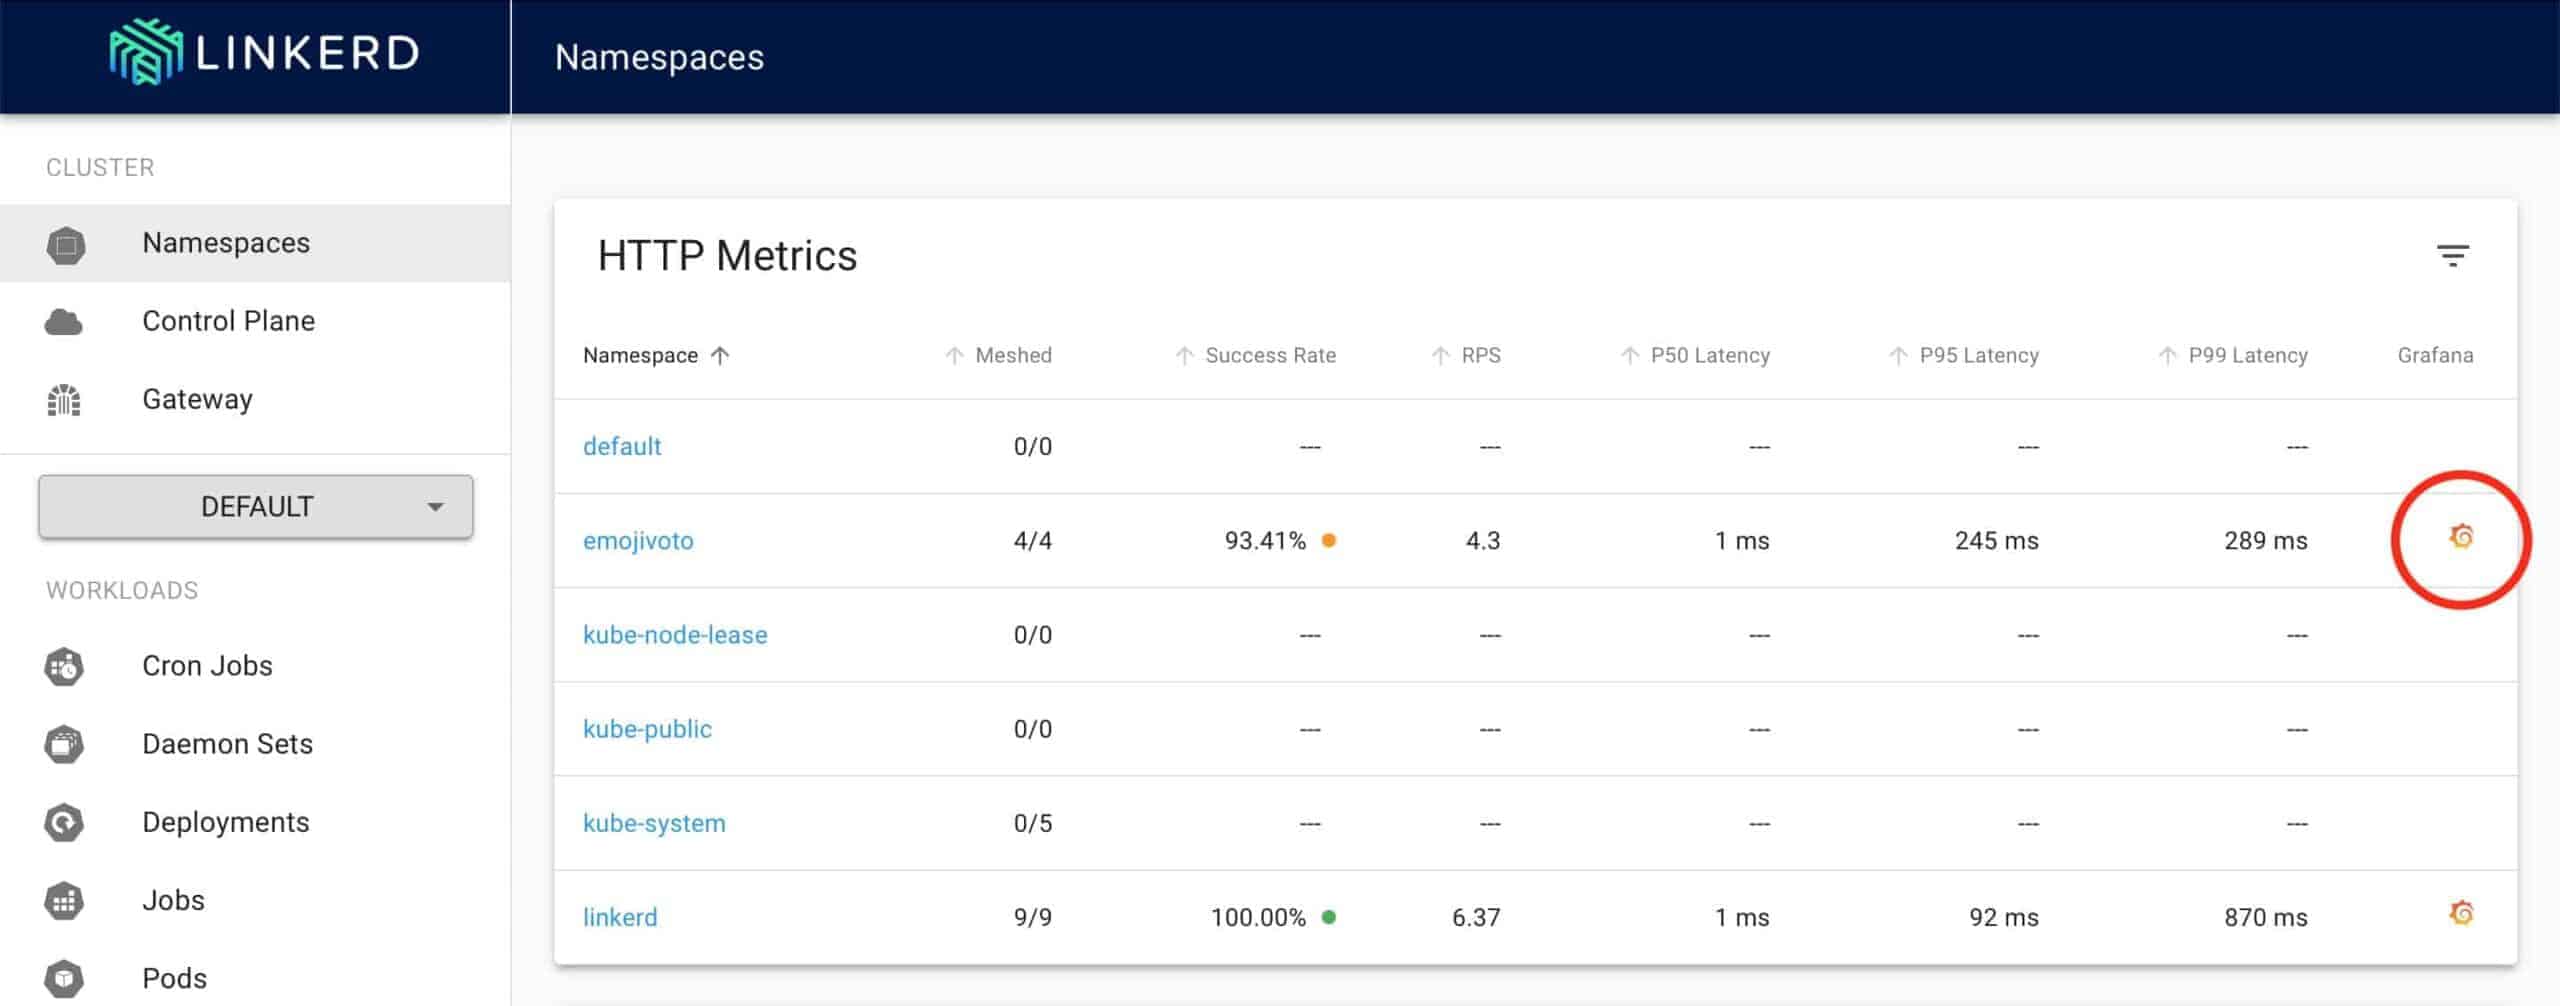Open the kube-system namespace link
2560x1006 pixels.
[654, 824]
